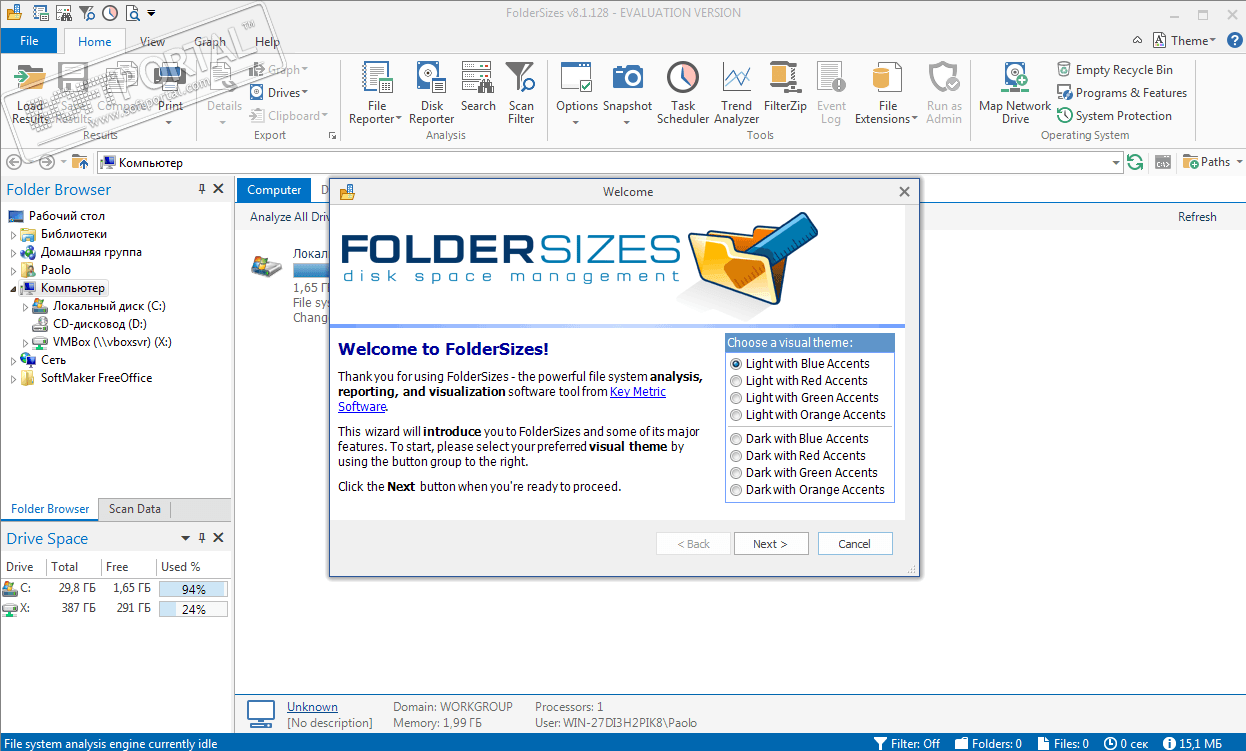Open the Task Scheduler
This screenshot has height=751, width=1246.
click(x=683, y=93)
